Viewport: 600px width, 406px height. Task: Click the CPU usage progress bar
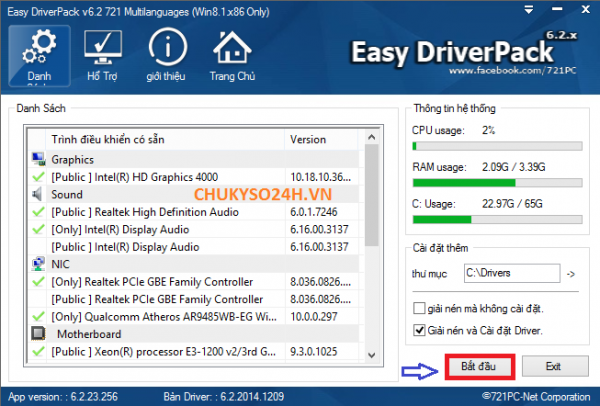[497, 146]
